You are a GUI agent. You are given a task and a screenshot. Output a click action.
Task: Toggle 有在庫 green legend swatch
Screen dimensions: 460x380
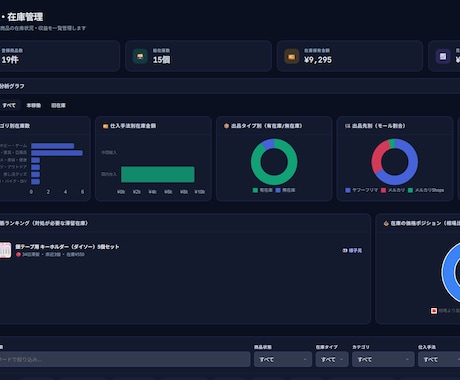(x=255, y=190)
